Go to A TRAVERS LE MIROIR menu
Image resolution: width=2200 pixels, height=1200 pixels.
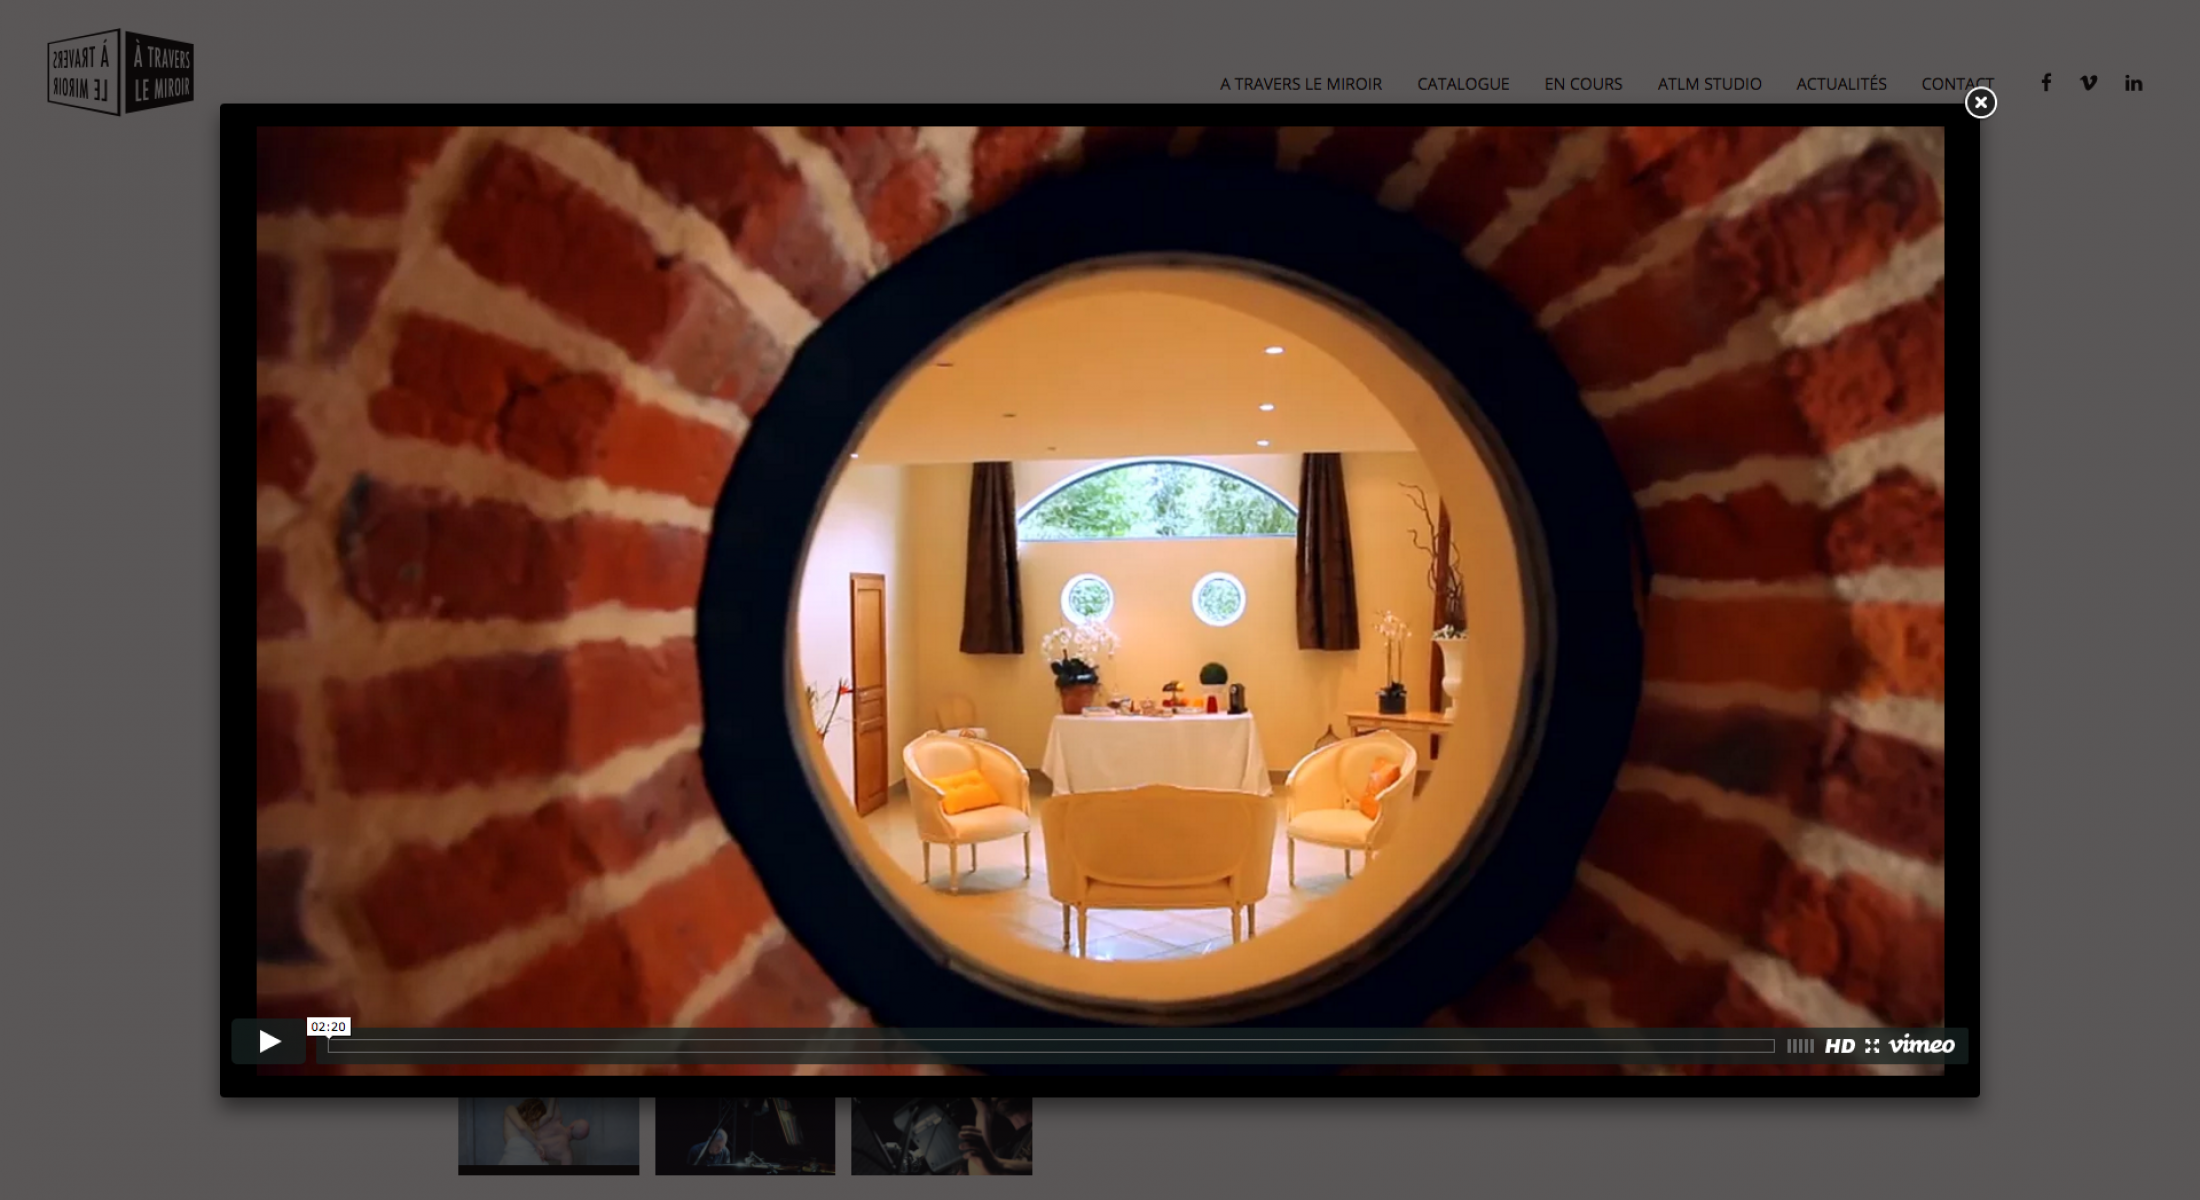pyautogui.click(x=1300, y=84)
